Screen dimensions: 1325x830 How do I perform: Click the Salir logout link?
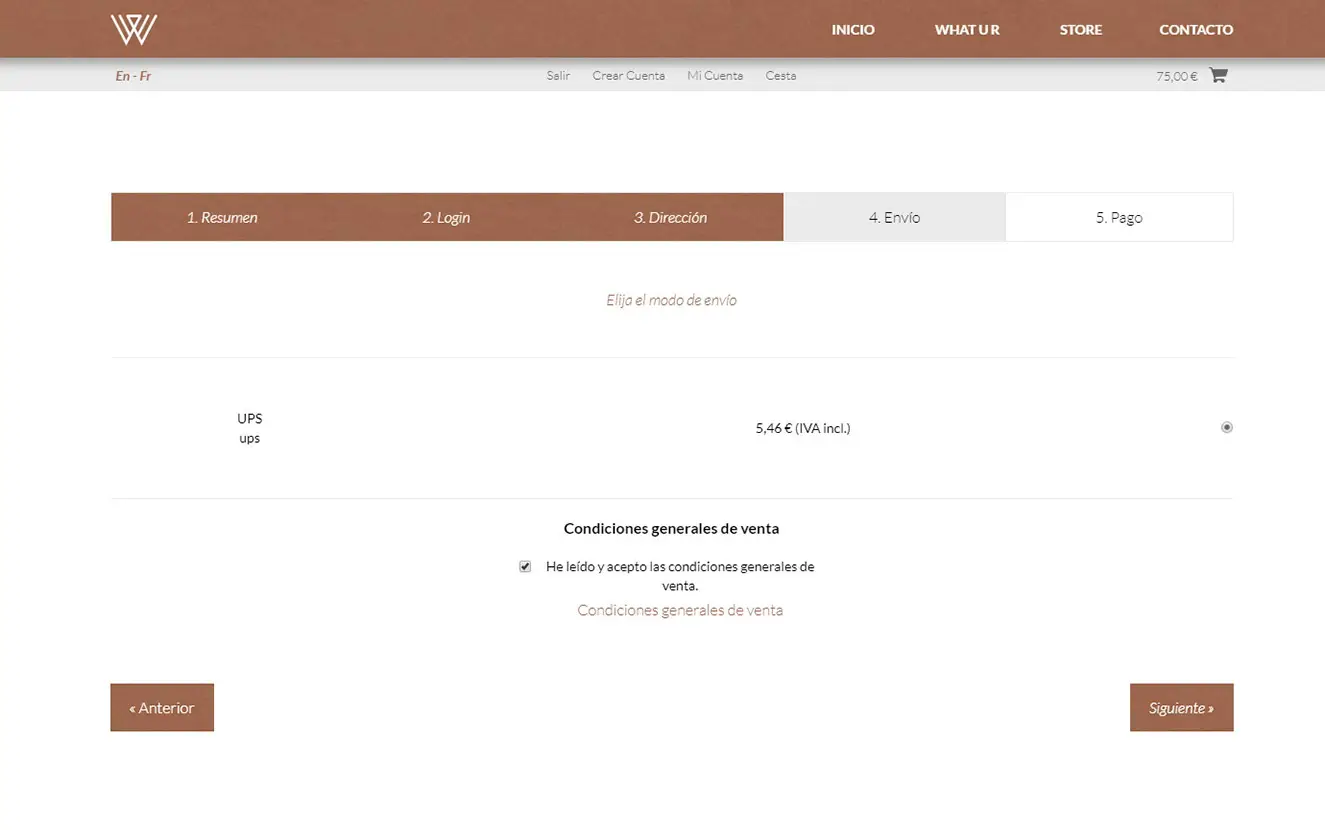tap(558, 76)
